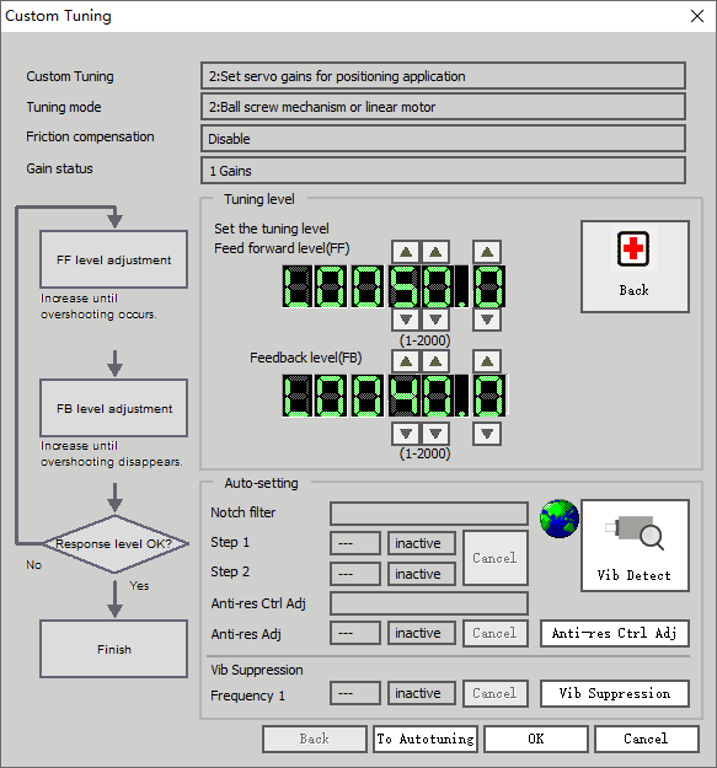Click the 'Increase until overshooting disappears.' text
The width and height of the screenshot is (717, 768).
tap(111, 454)
